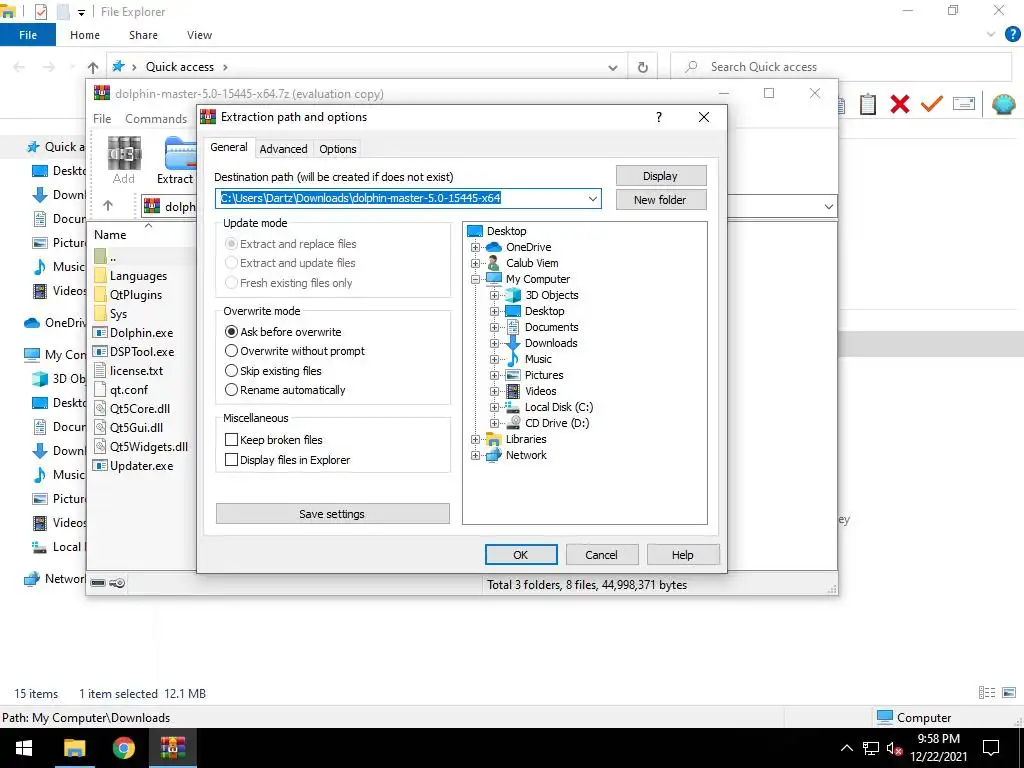Open File Explorer from the taskbar
Viewport: 1024px width, 768px height.
point(74,748)
